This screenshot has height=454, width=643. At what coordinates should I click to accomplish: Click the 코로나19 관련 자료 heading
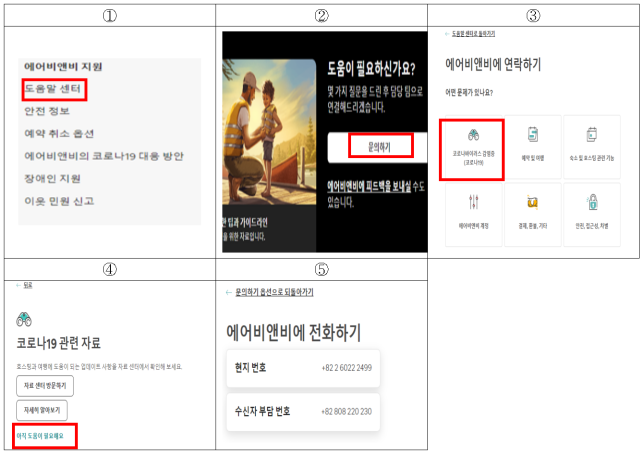[x=59, y=343]
